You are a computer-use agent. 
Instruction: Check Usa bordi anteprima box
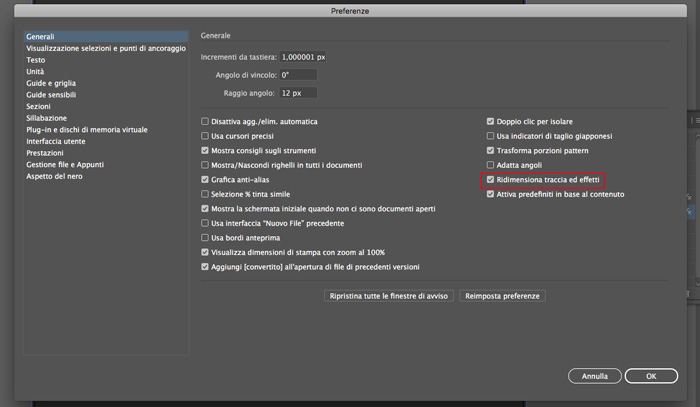(x=205, y=237)
